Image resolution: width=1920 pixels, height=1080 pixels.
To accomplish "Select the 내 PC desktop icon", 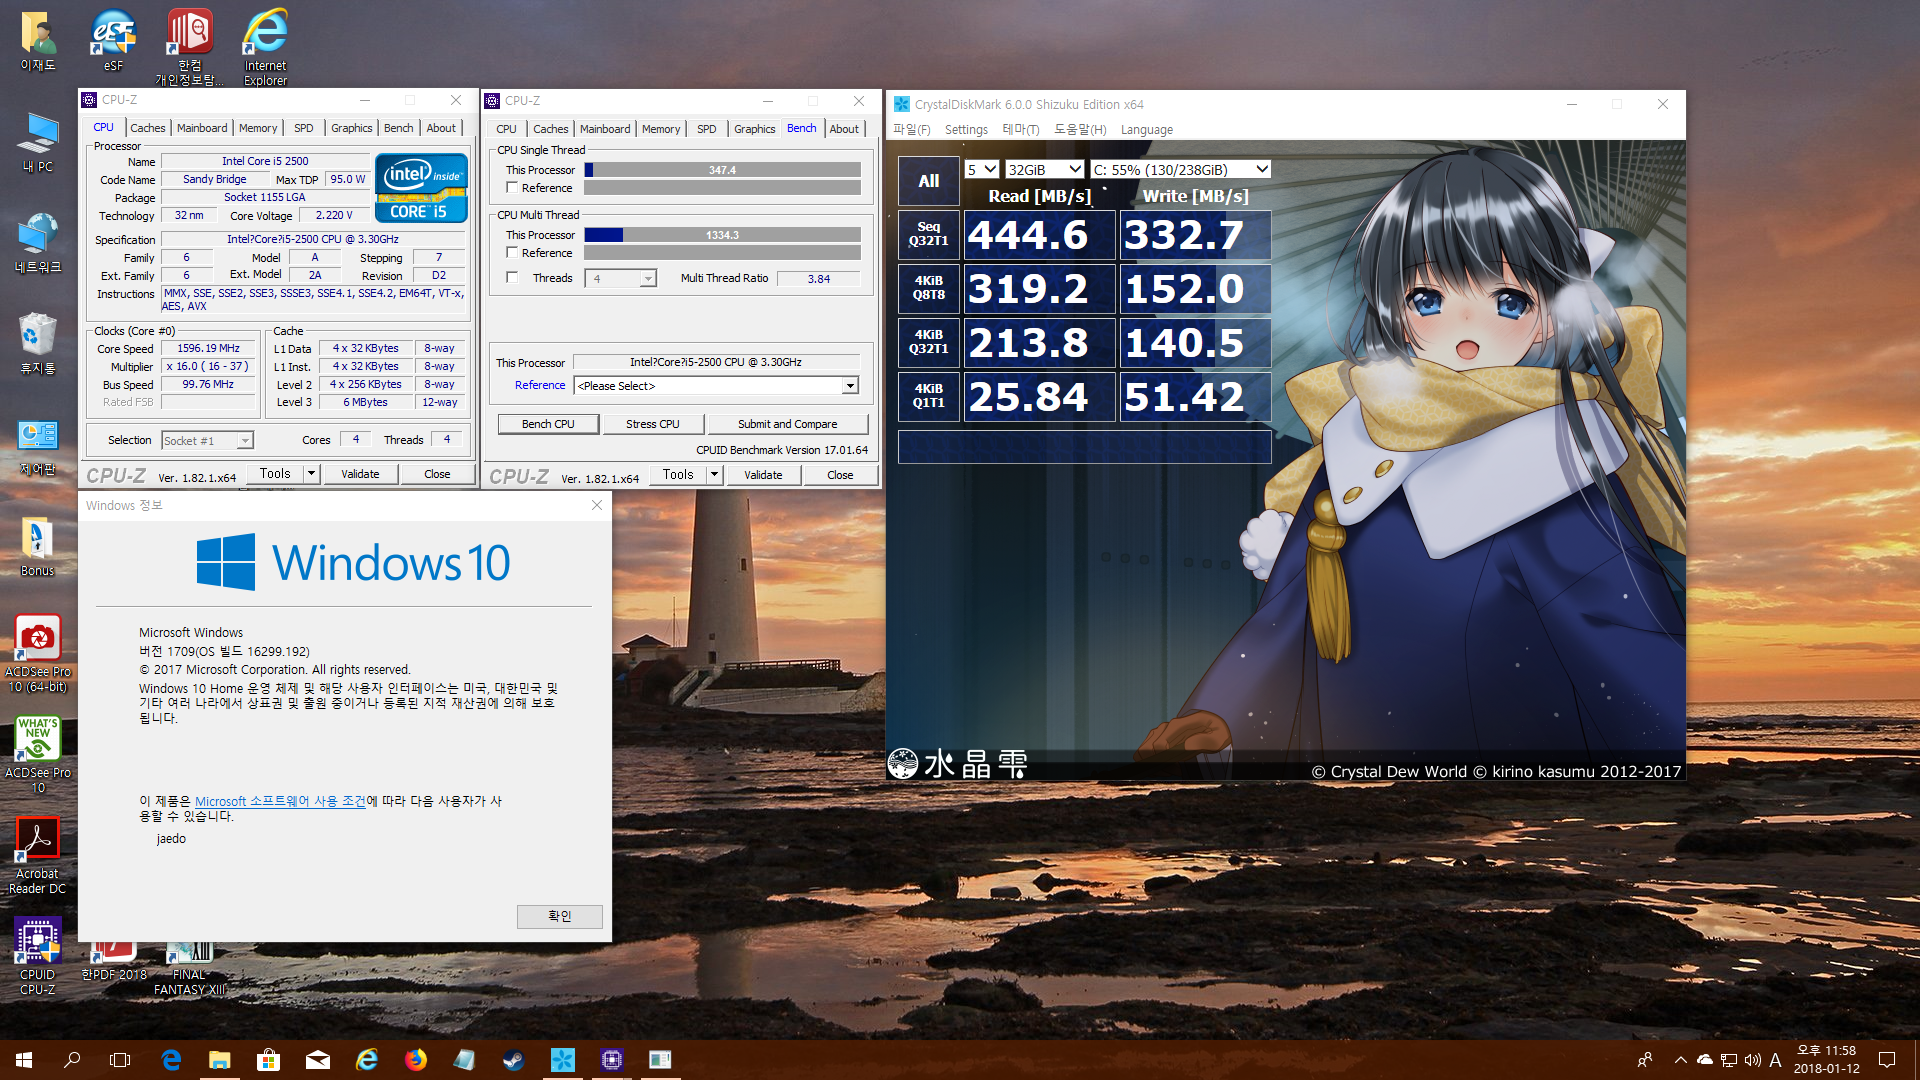I will click(38, 142).
